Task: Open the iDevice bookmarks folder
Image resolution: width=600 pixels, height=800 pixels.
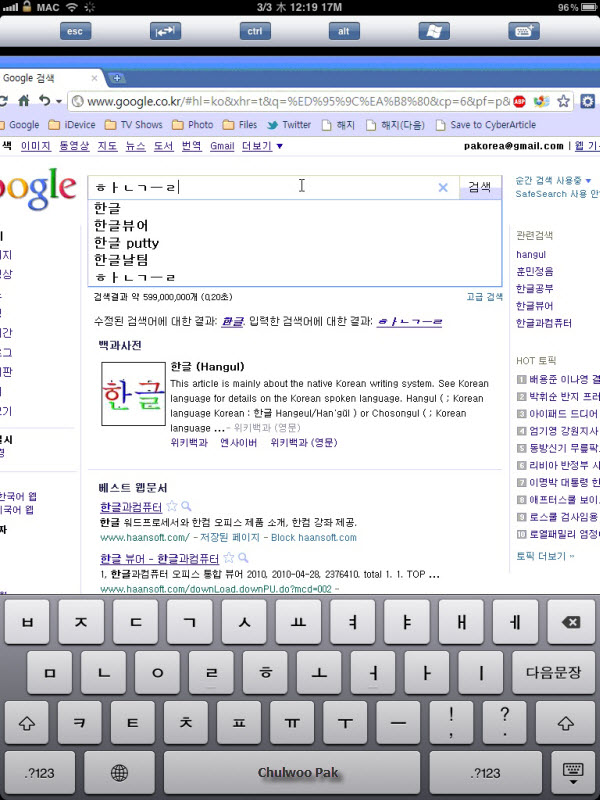Action: pos(71,125)
